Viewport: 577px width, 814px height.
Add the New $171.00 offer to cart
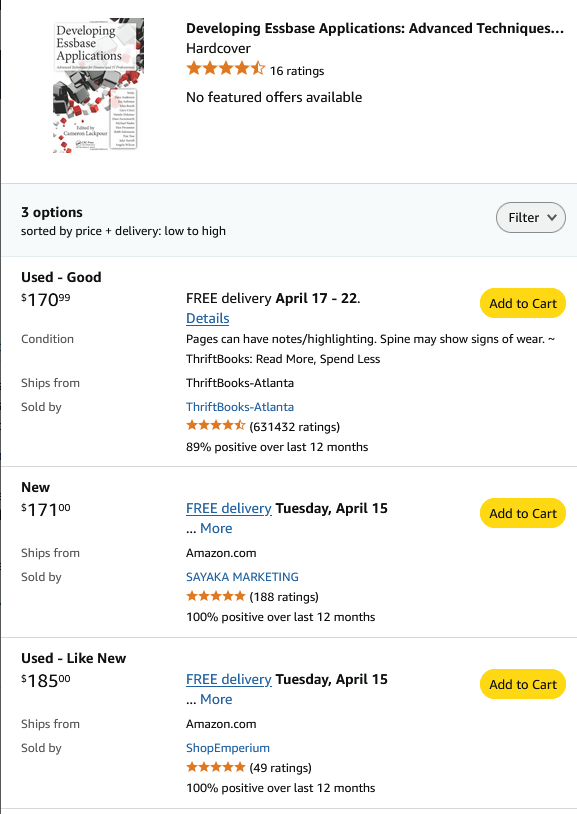click(522, 513)
